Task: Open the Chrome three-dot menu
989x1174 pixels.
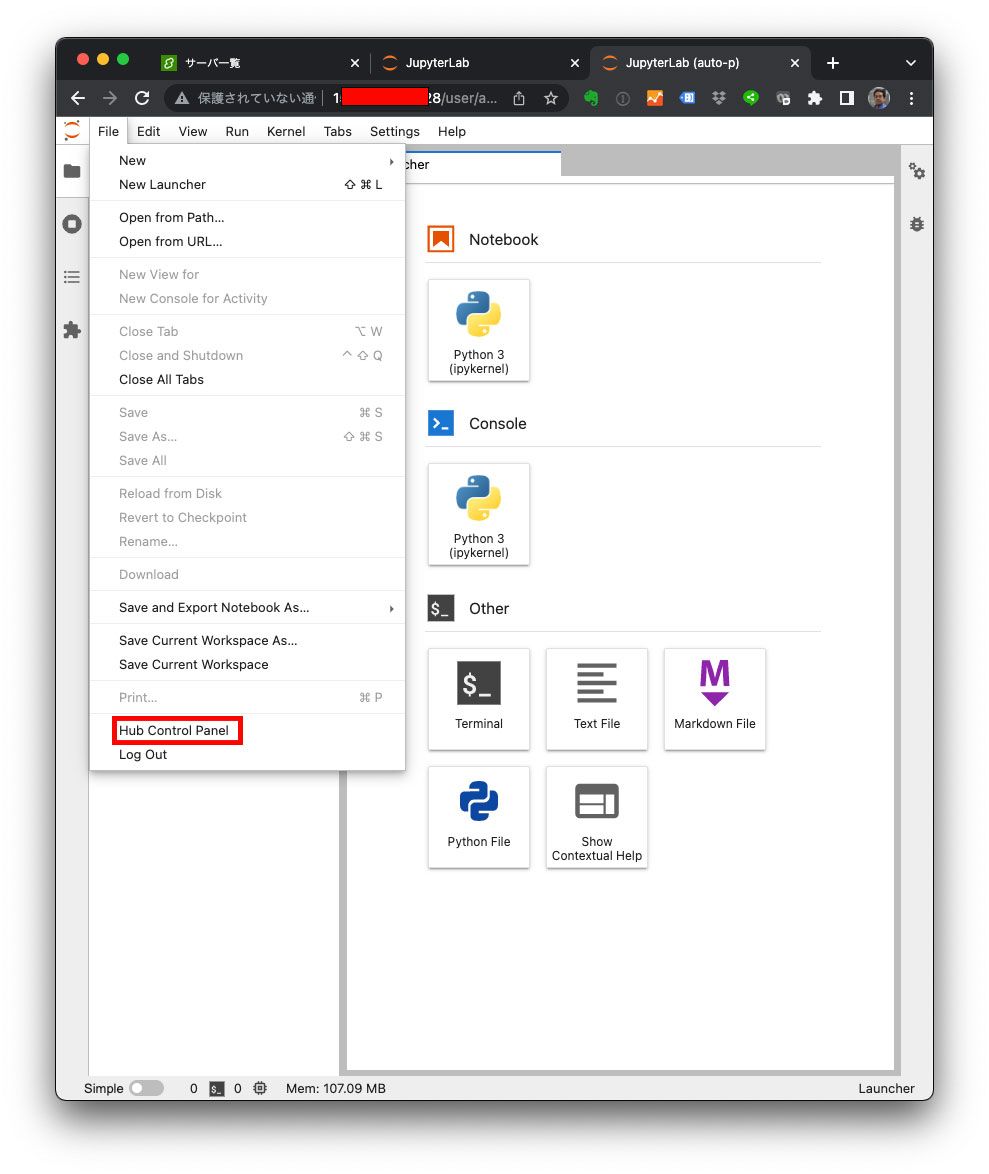Action: coord(911,98)
